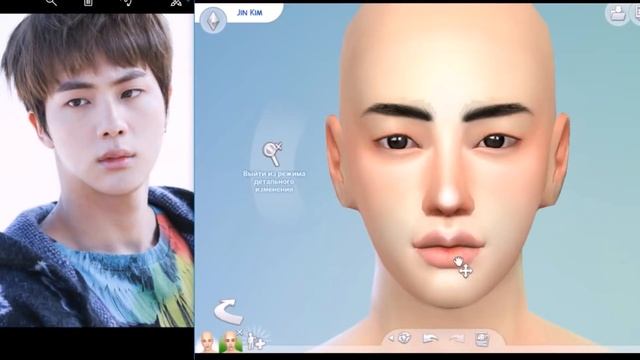Save household to library icon at top right
Screen dimensions: 640x360
pyautogui.click(x=617, y=14)
